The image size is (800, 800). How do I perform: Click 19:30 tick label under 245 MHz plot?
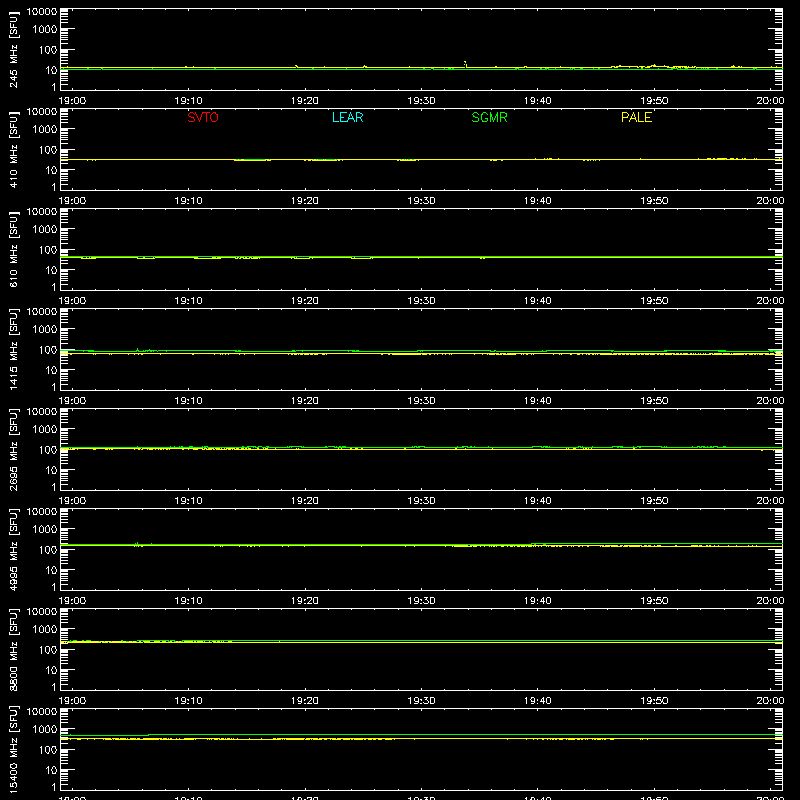point(421,101)
